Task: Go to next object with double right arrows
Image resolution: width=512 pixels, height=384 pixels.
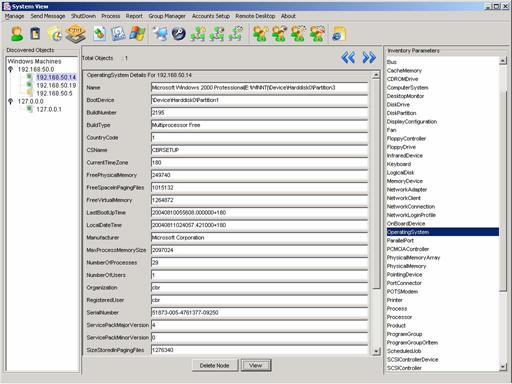Action: coord(369,58)
